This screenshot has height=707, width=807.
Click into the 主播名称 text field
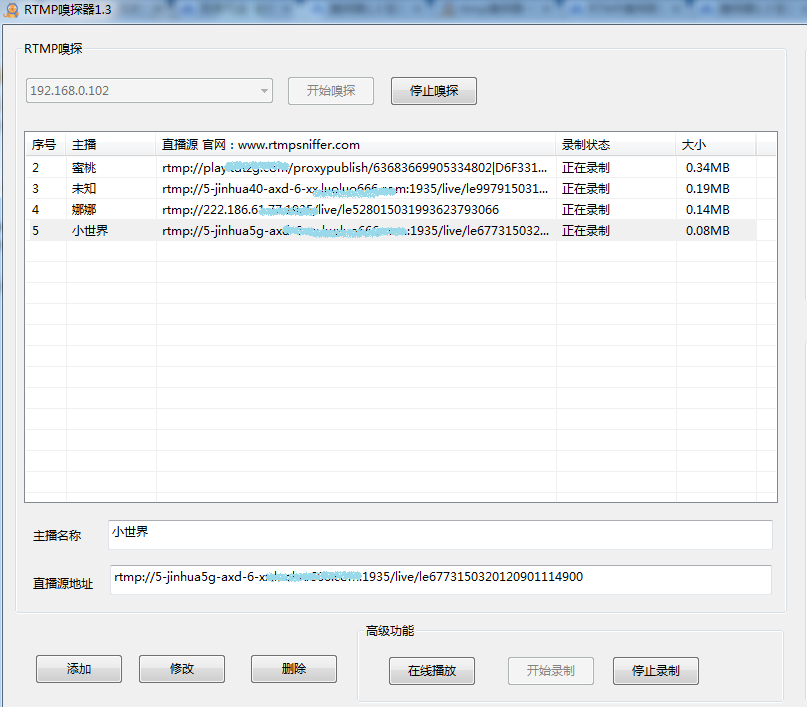[x=440, y=534]
